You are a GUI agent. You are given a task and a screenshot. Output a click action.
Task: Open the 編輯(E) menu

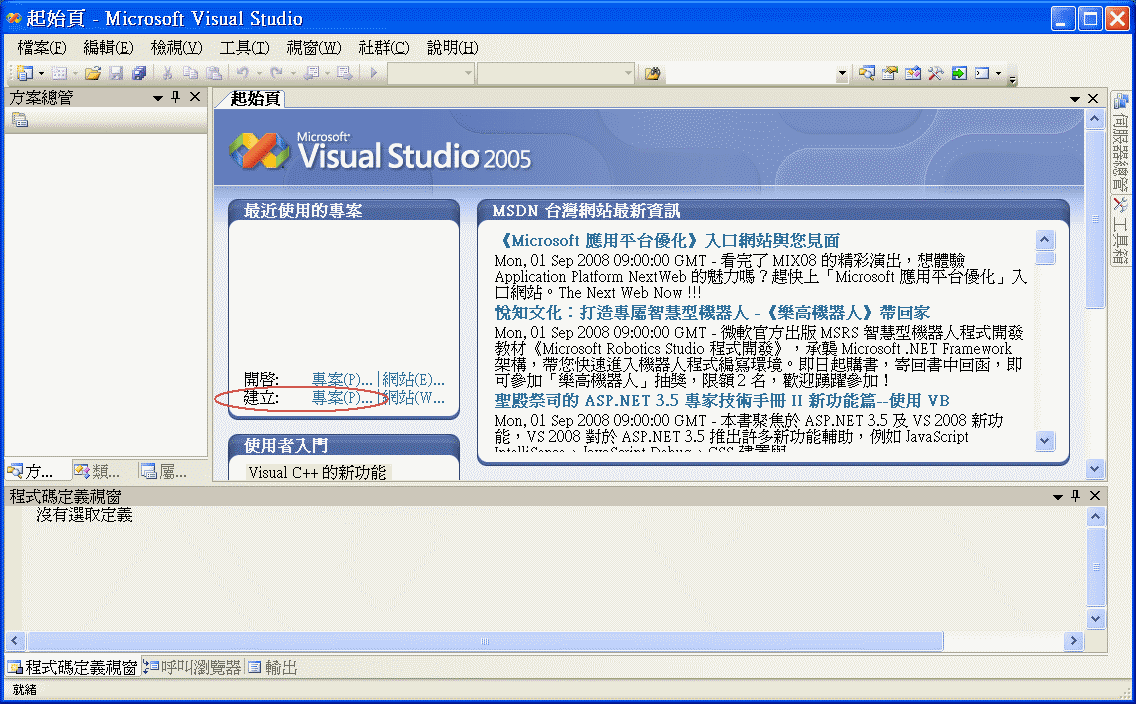[108, 48]
